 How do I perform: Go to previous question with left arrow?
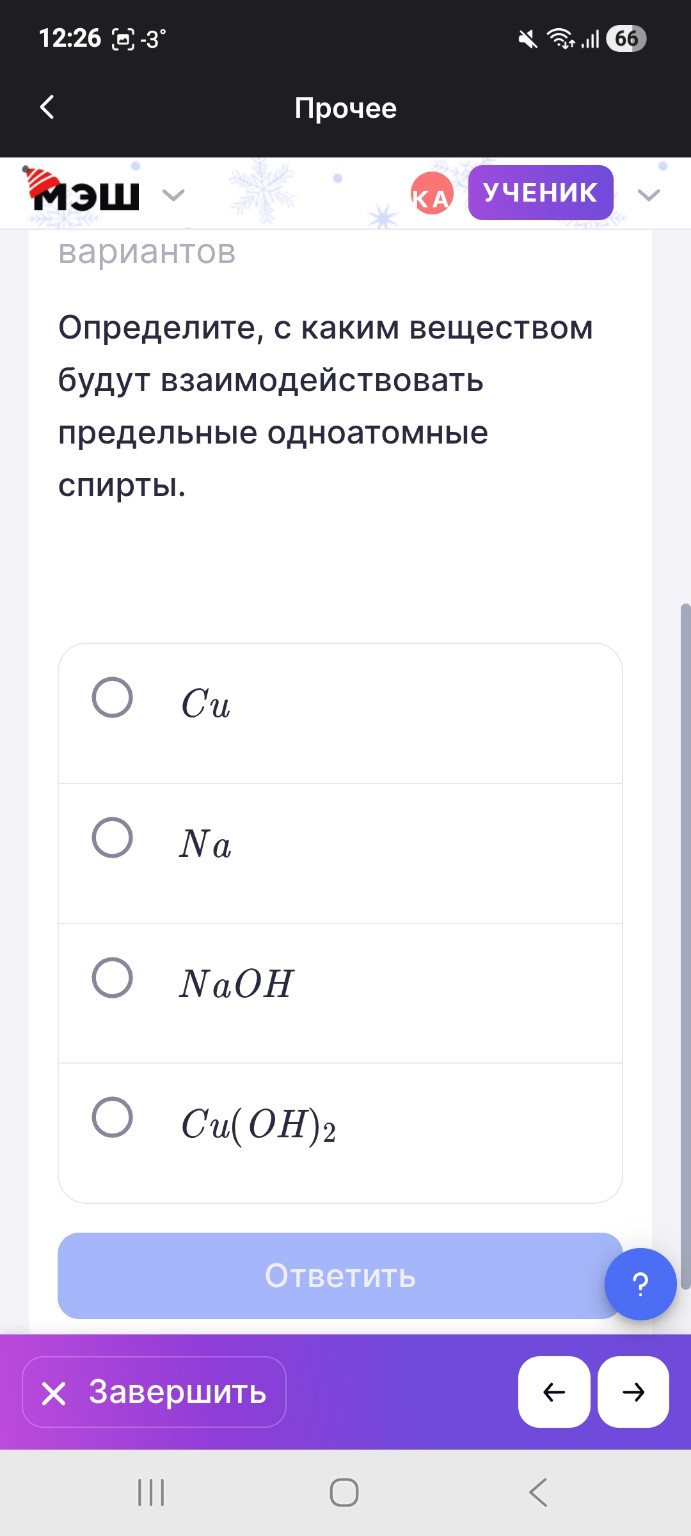tap(554, 1391)
